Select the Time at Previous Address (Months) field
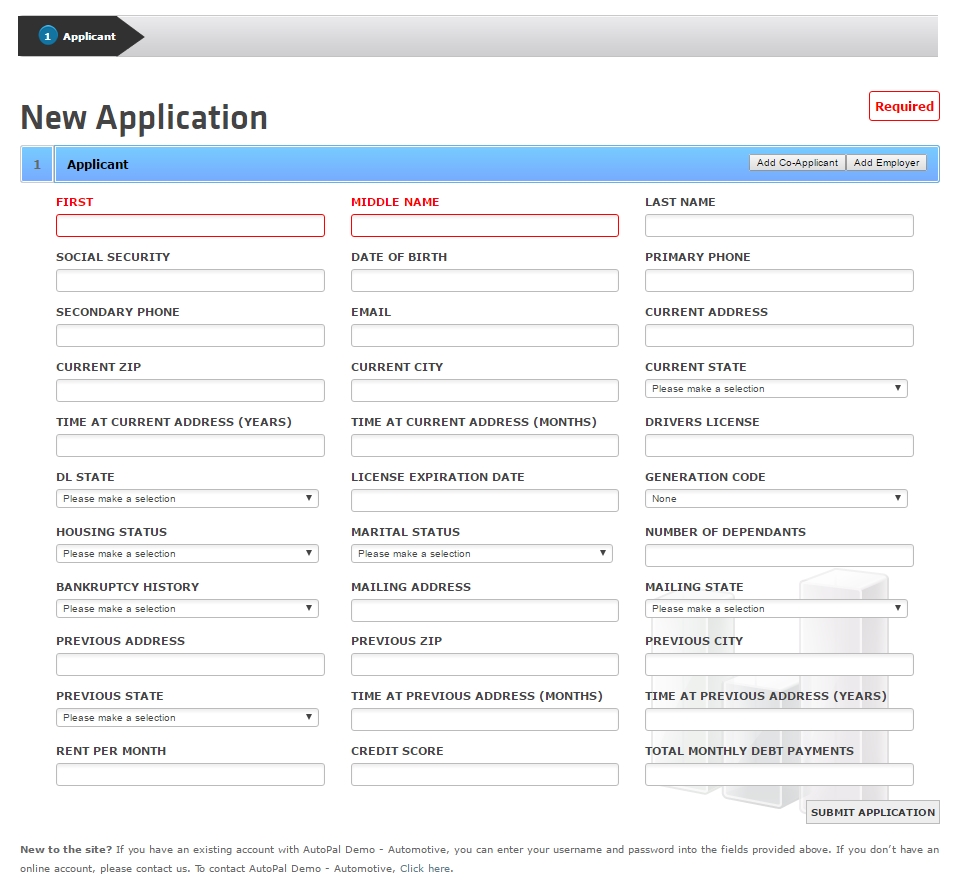This screenshot has width=958, height=882. click(484, 720)
